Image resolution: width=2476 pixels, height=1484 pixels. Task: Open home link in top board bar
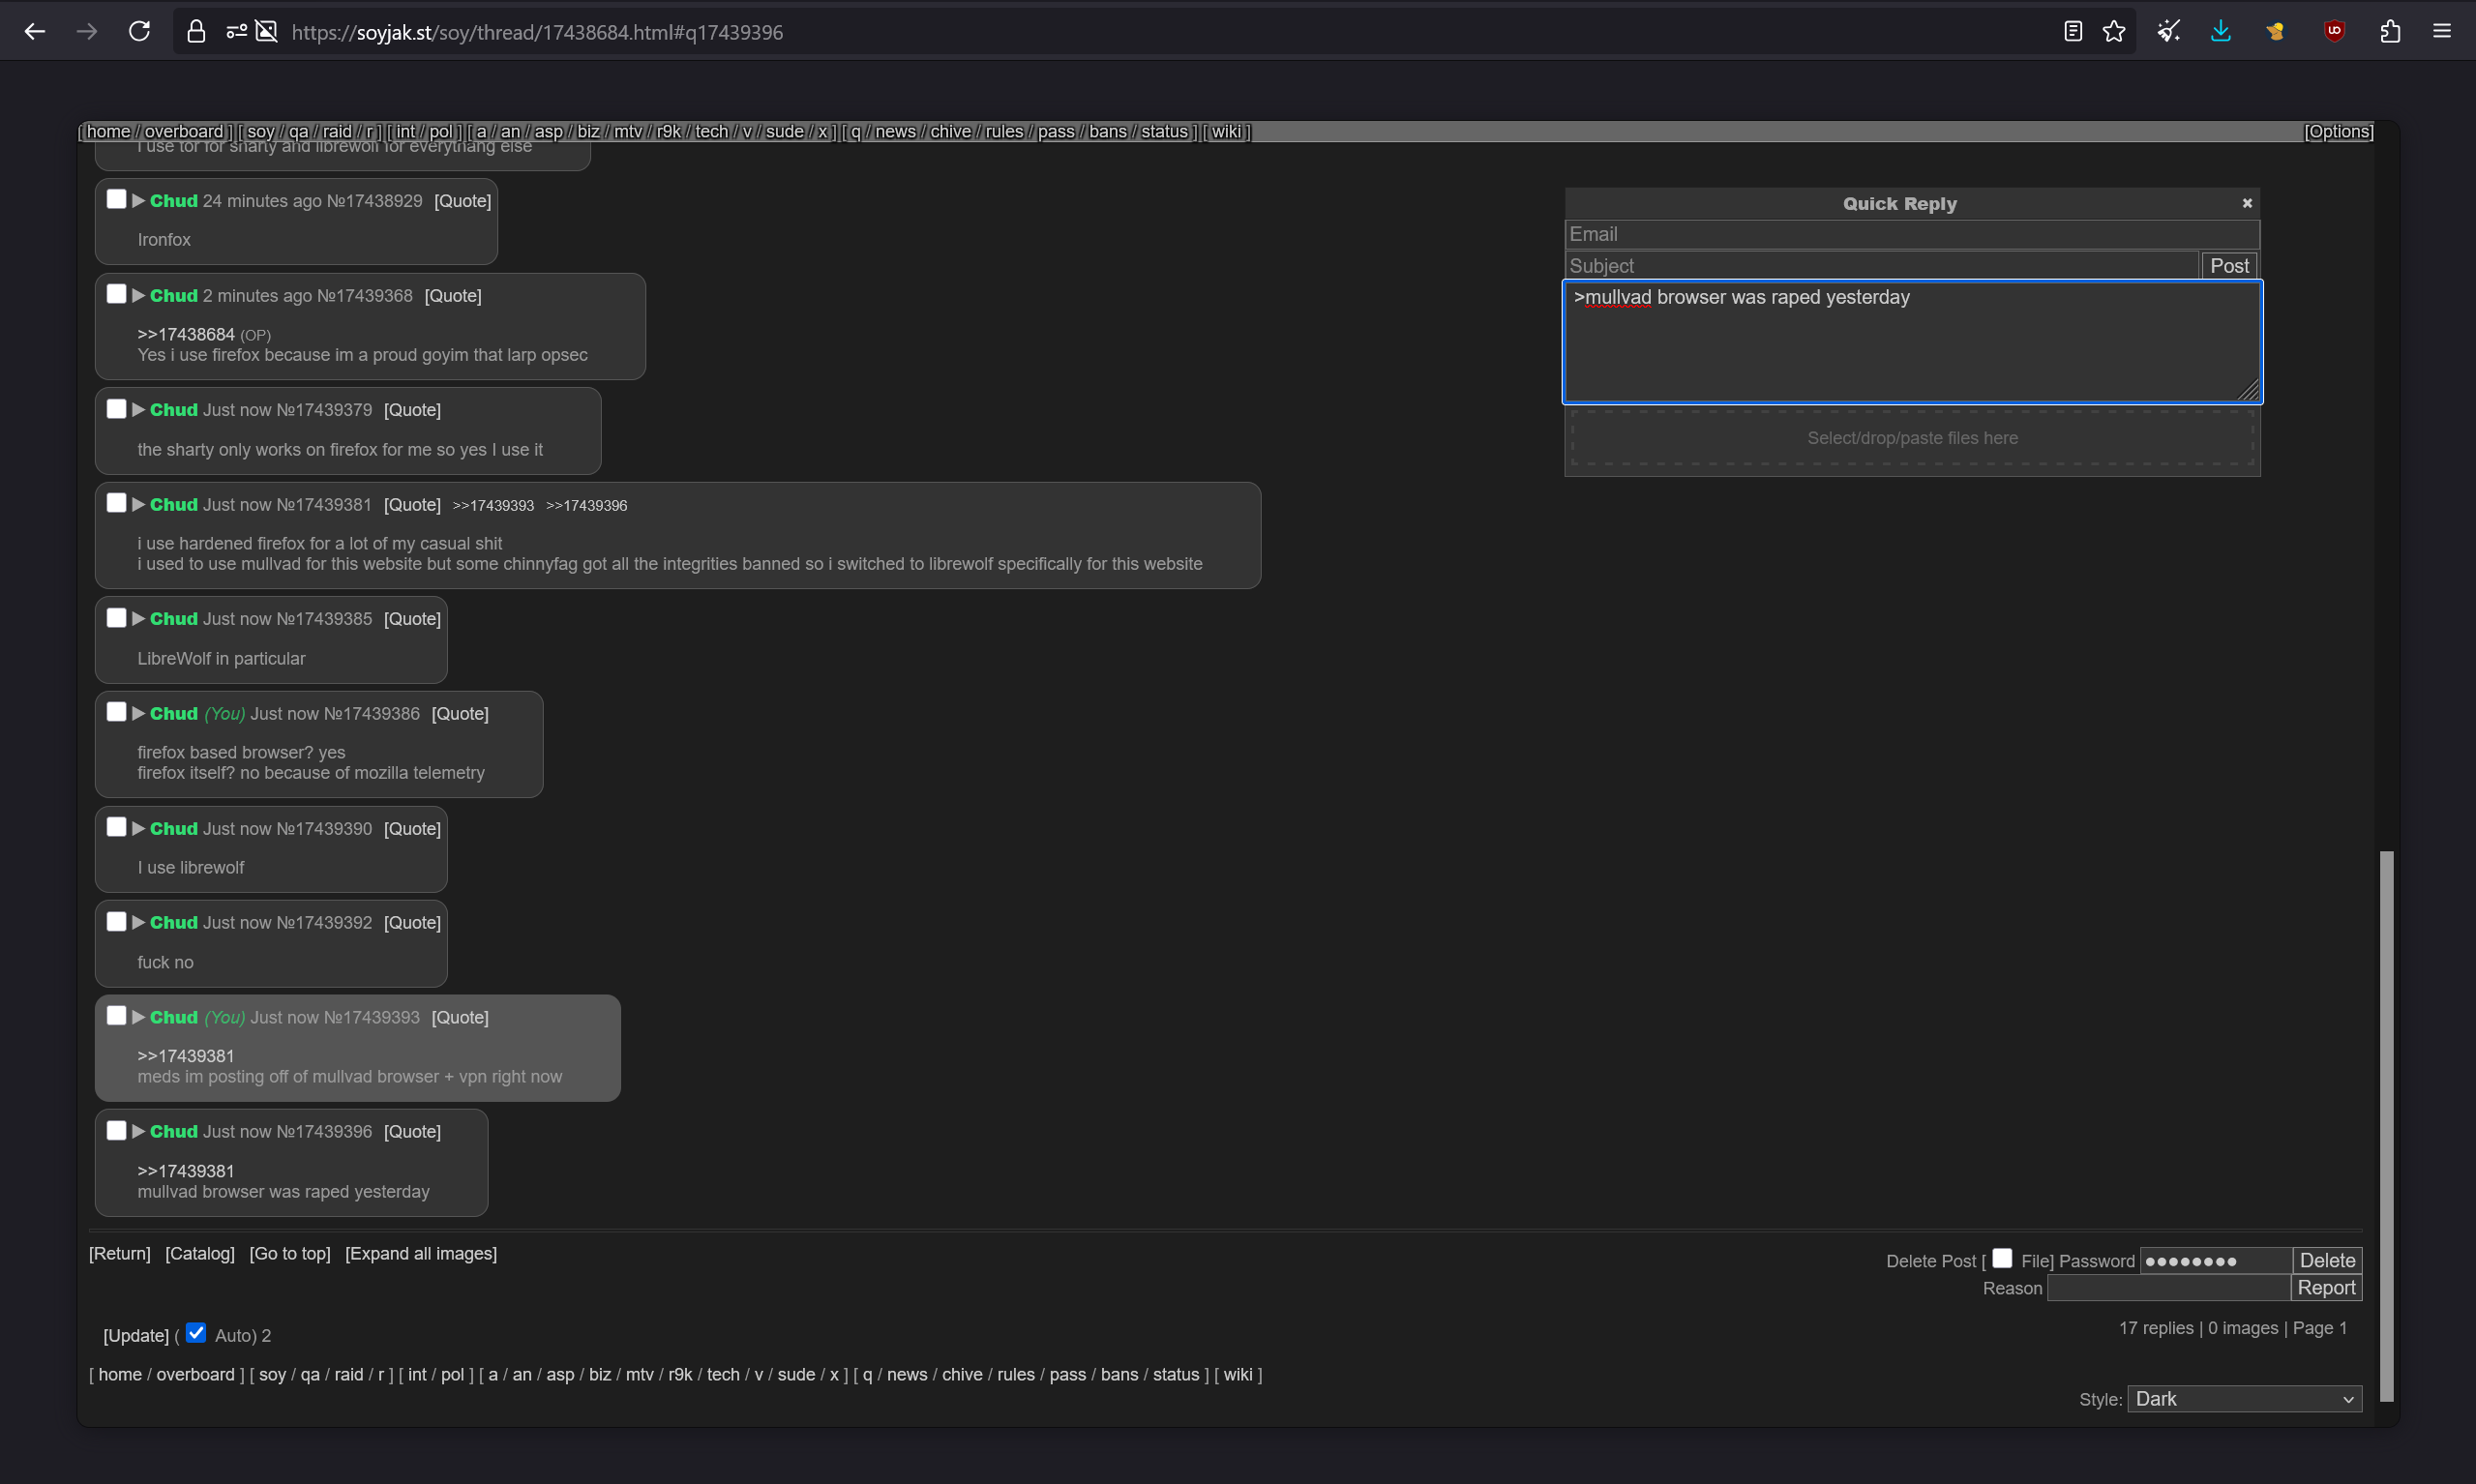[x=108, y=131]
